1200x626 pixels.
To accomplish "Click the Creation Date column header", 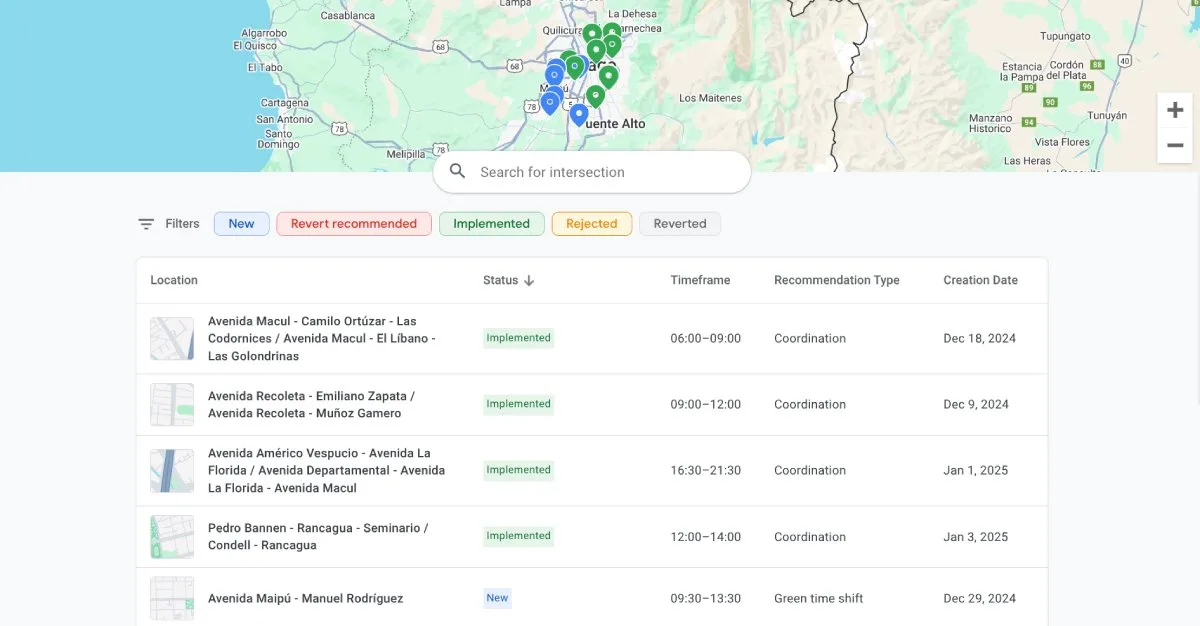I will [980, 281].
